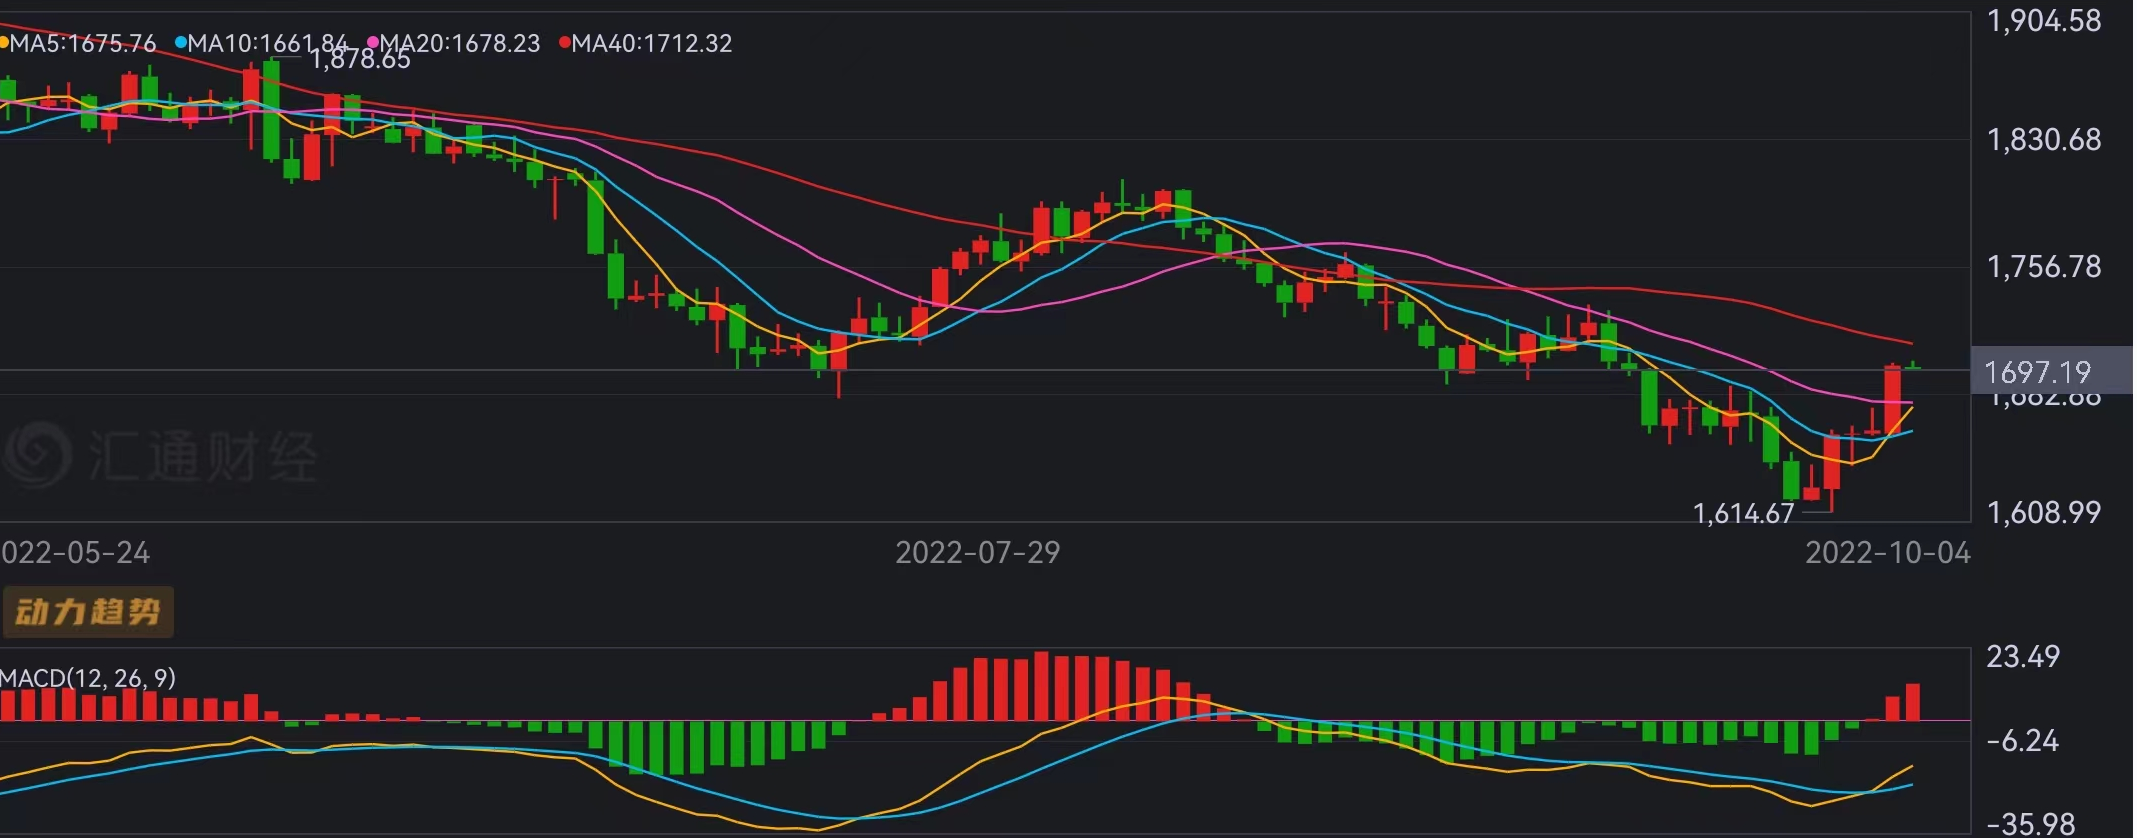Viewport: 2137px width, 838px height.
Task: Click the 1,756.78 price axis label
Action: point(2043,267)
